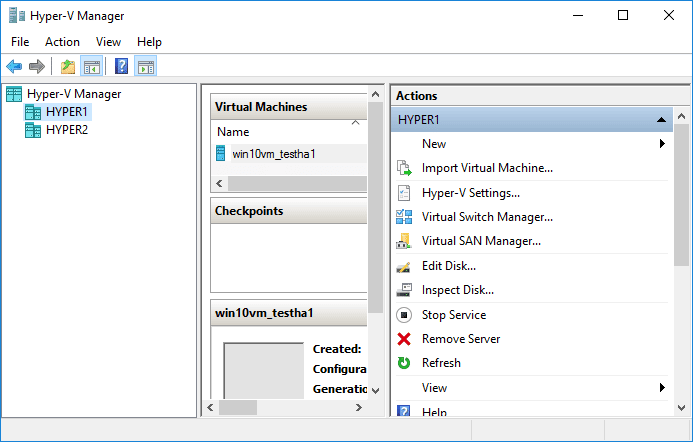Open Virtual Switch Manager... action
Image resolution: width=693 pixels, height=442 pixels.
click(487, 217)
